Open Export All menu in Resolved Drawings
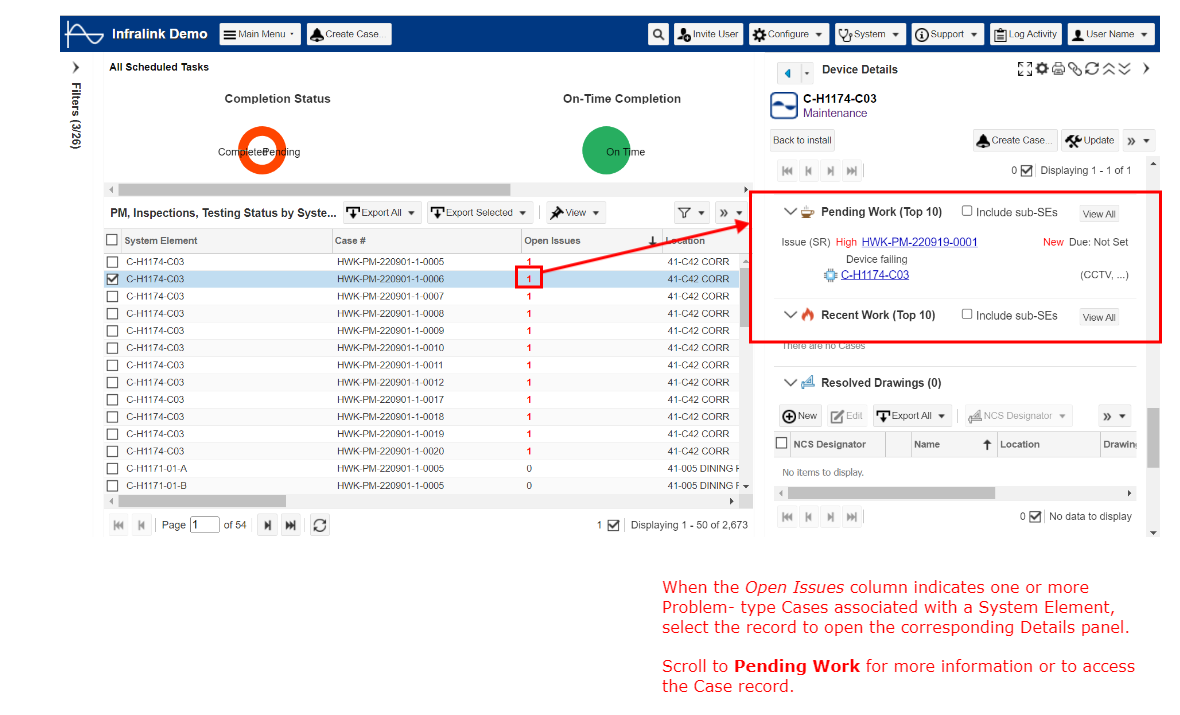 coord(911,416)
